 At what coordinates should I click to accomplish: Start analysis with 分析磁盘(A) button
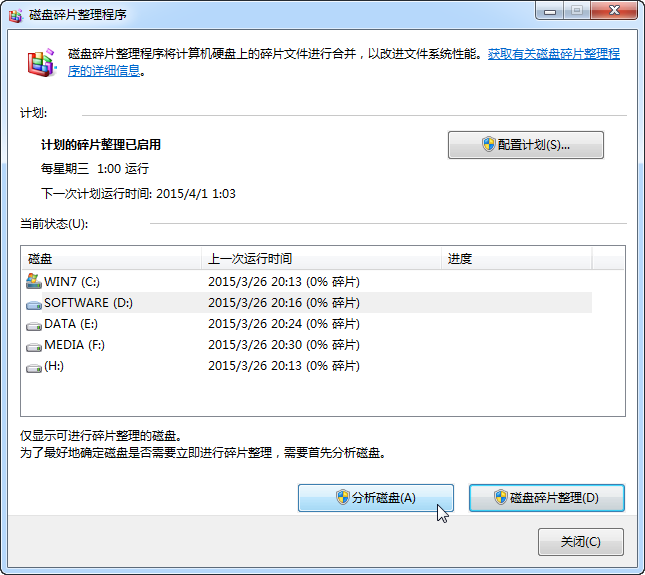(x=376, y=498)
